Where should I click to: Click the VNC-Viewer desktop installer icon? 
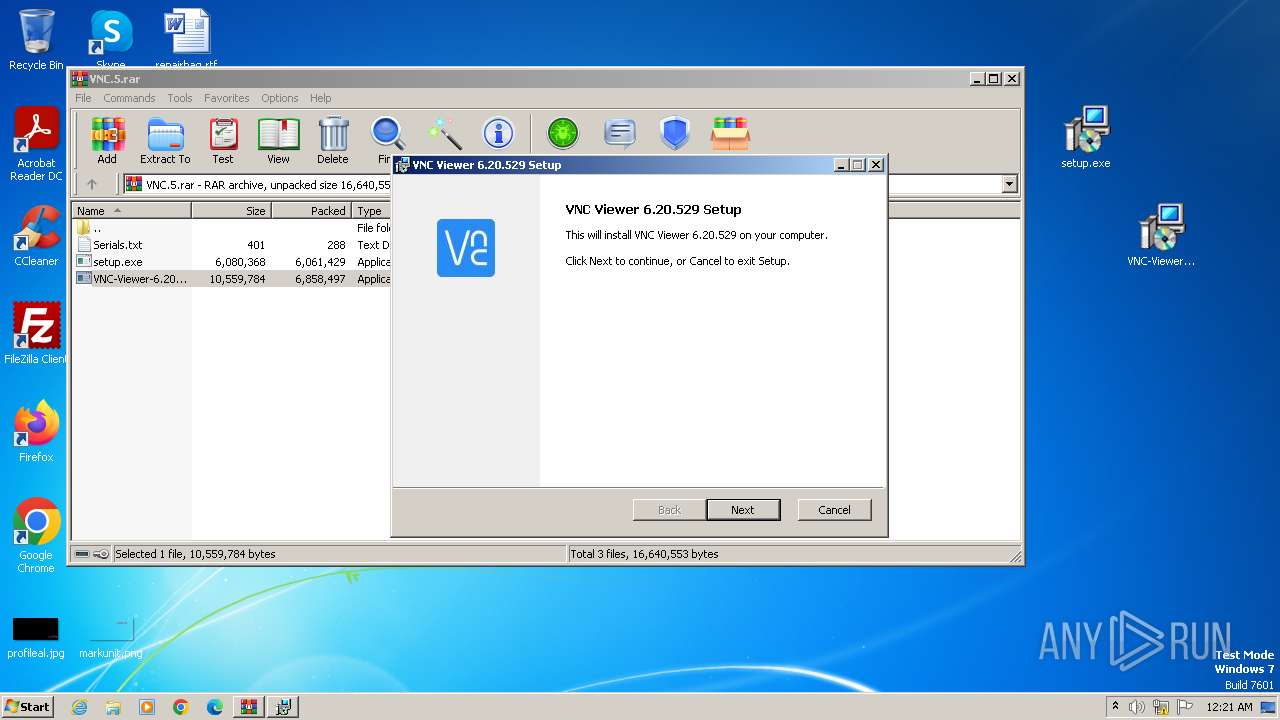[x=1161, y=236]
